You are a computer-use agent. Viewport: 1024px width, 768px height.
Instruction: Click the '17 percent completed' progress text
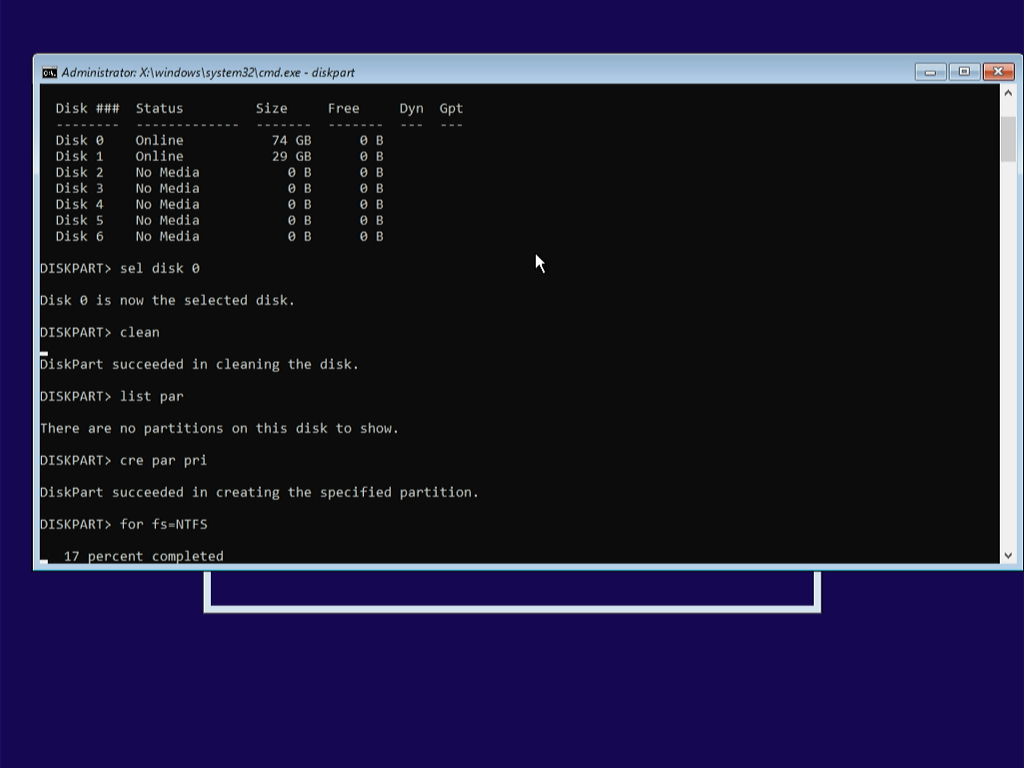coord(144,556)
